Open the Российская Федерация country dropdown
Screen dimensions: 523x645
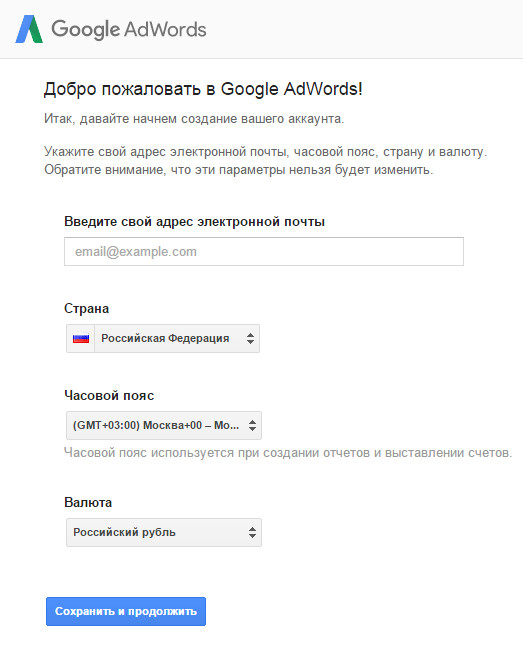[163, 339]
